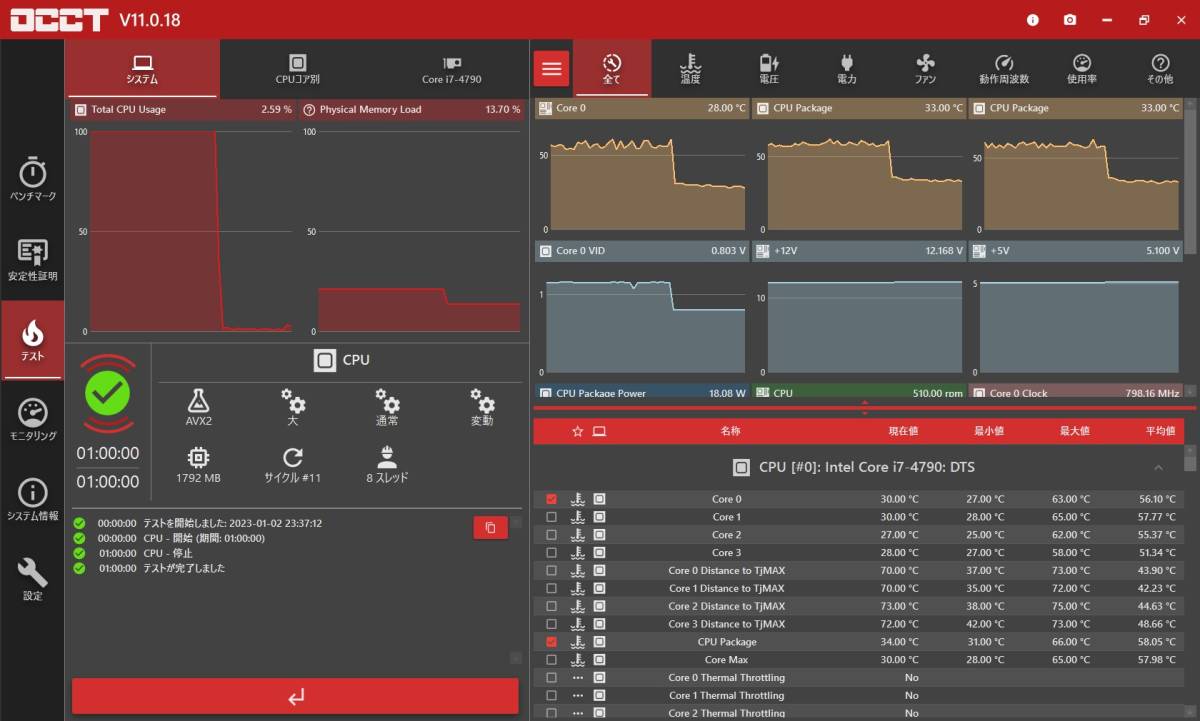
Task: Select the Core i7-4790 tab
Action: (451, 69)
